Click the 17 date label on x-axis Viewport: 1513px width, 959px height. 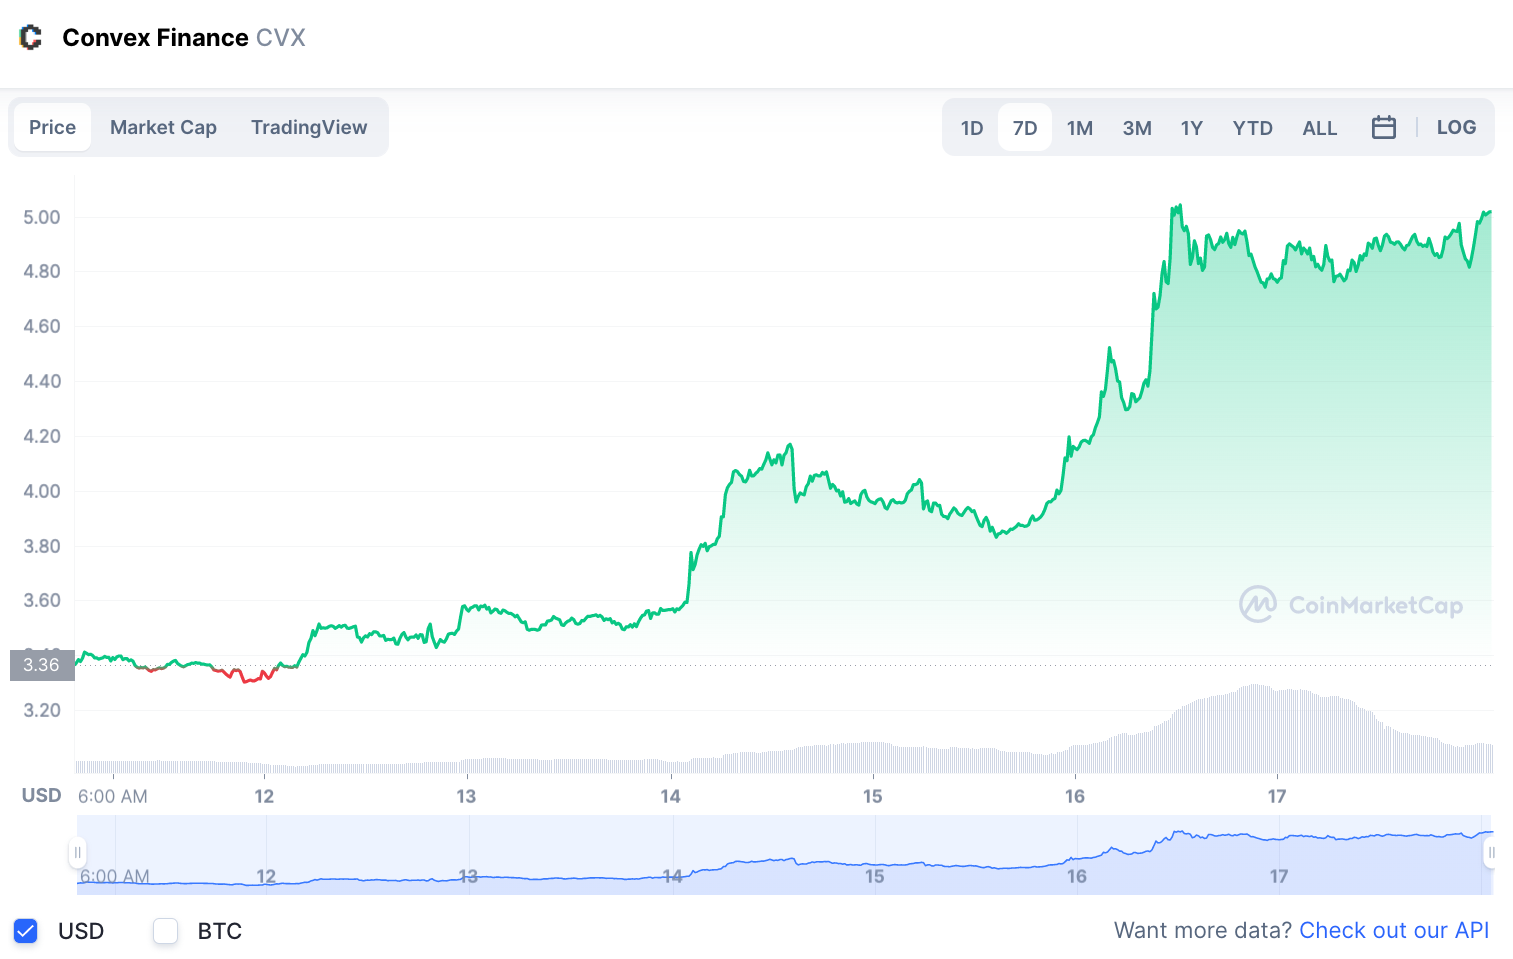[1277, 796]
